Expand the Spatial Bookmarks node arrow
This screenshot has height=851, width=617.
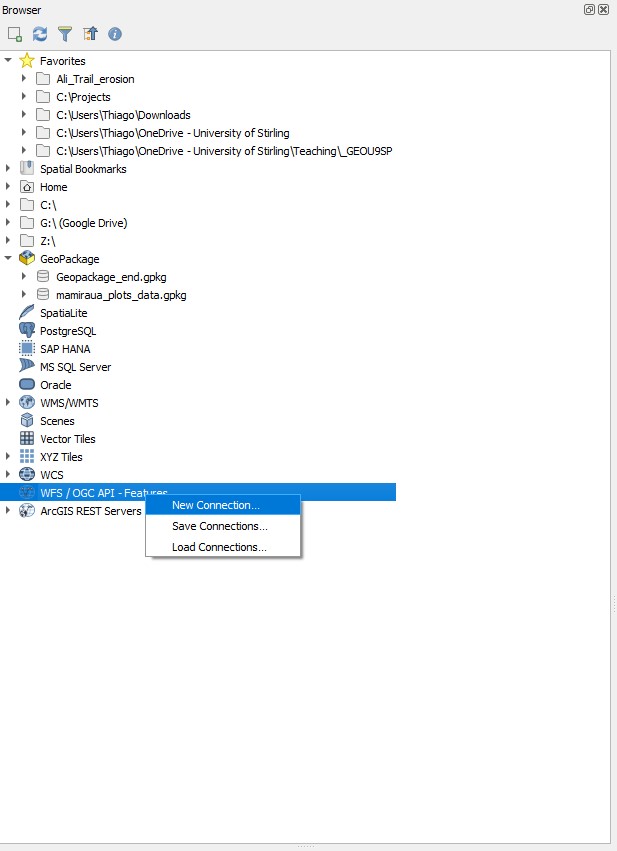pos(8,168)
